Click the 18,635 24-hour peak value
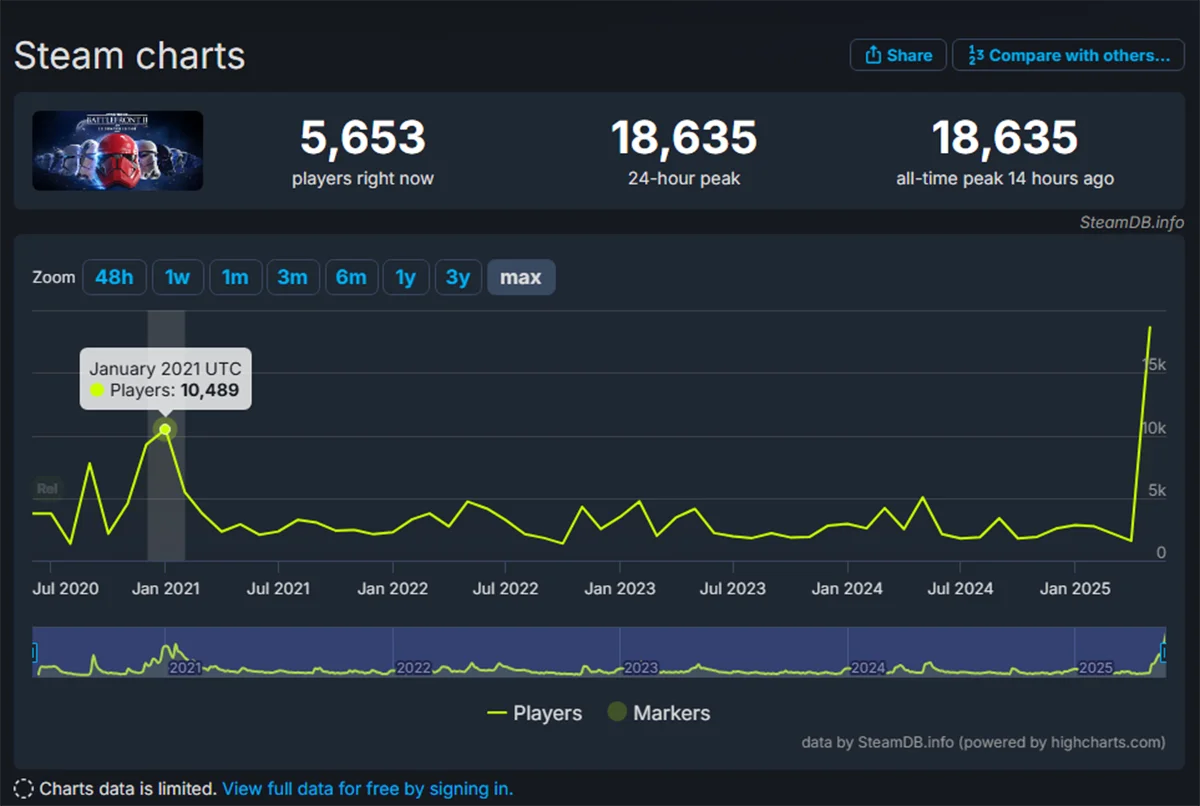Screen dimensions: 1200x806 click(684, 138)
